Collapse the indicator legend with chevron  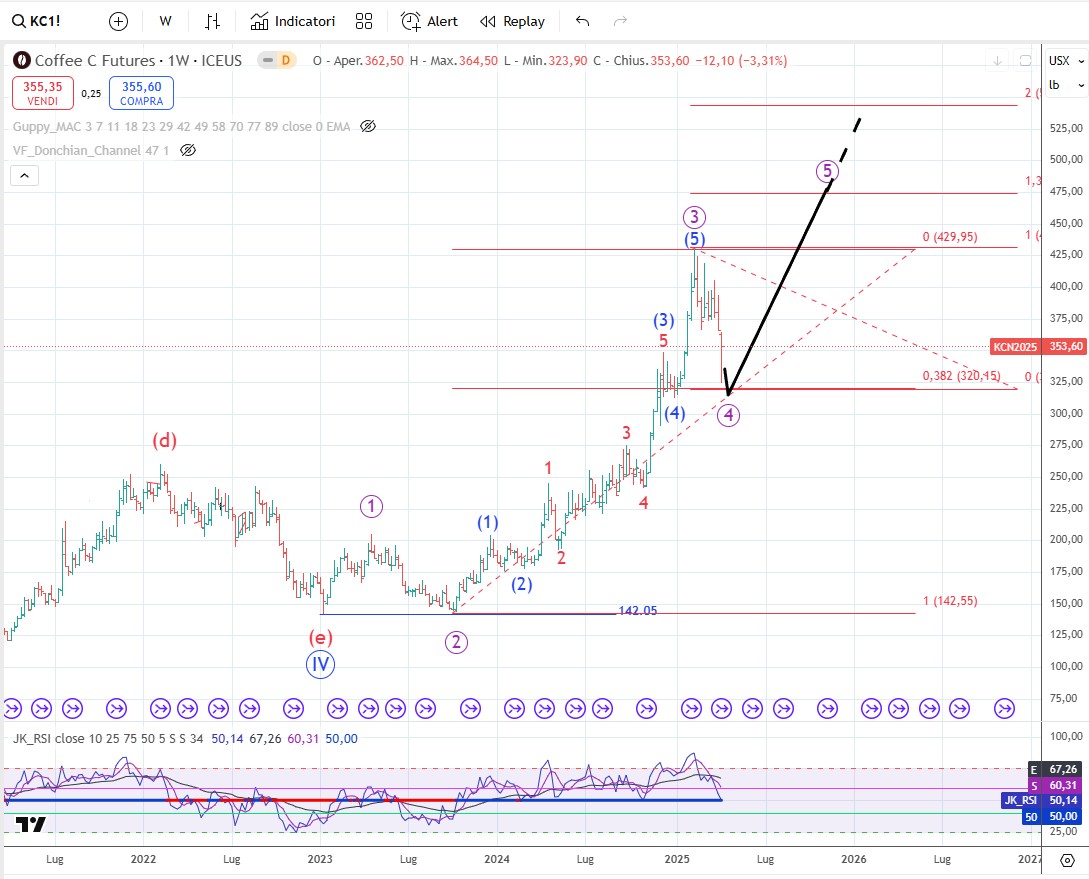point(25,176)
